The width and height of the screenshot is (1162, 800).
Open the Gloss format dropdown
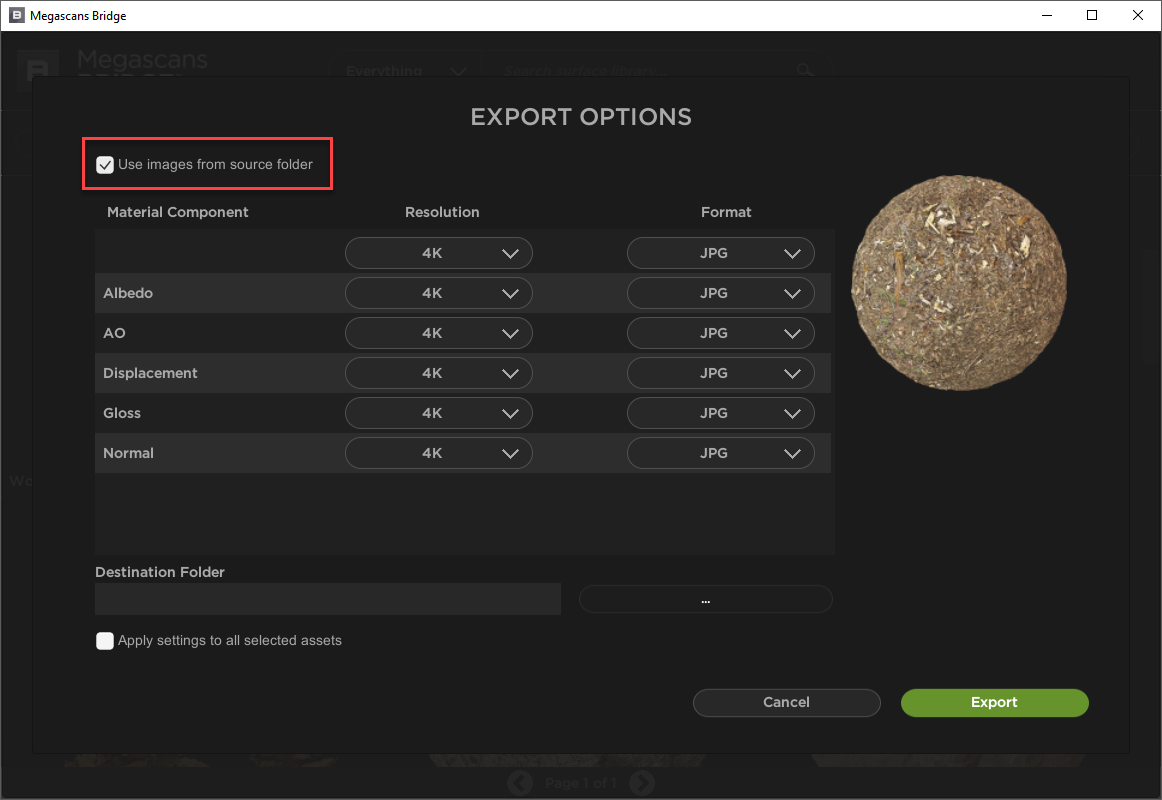[x=720, y=413]
